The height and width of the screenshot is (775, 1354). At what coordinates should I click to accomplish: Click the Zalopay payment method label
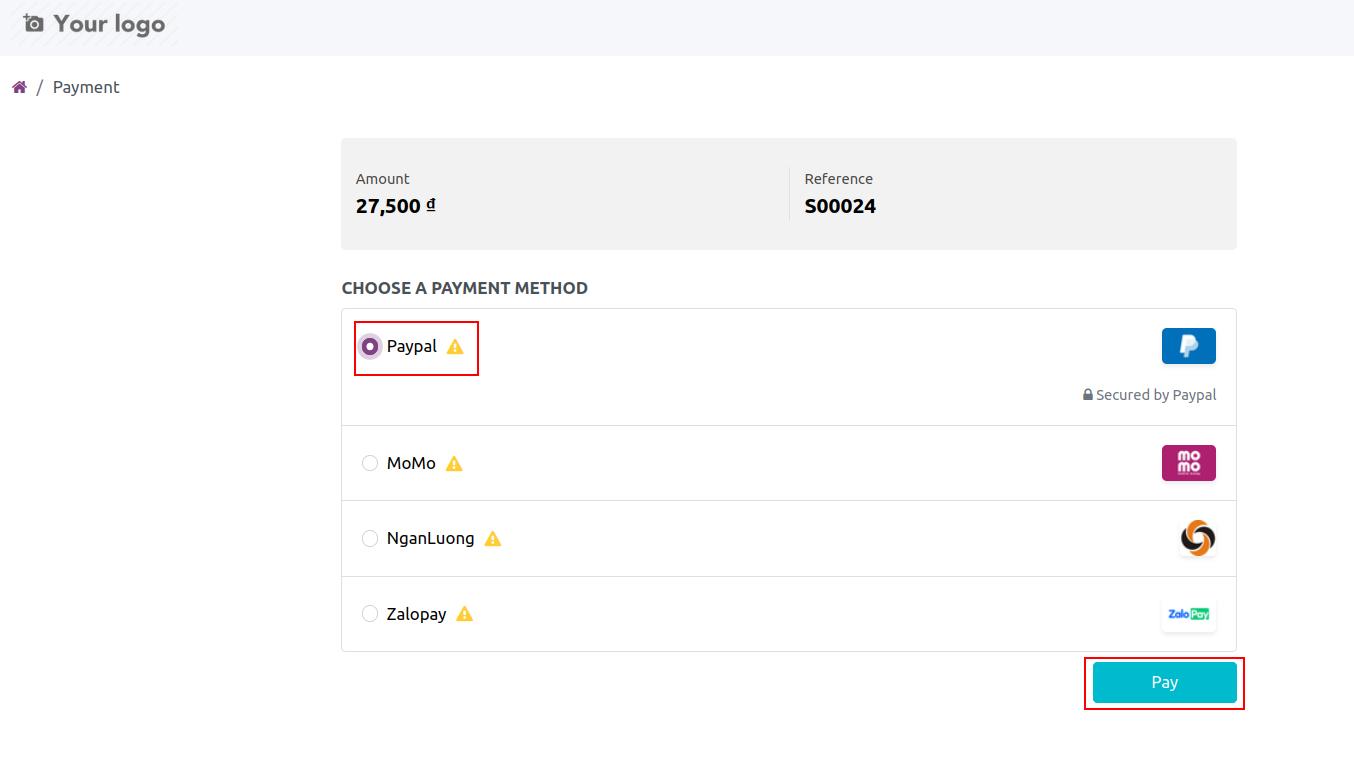(x=417, y=614)
